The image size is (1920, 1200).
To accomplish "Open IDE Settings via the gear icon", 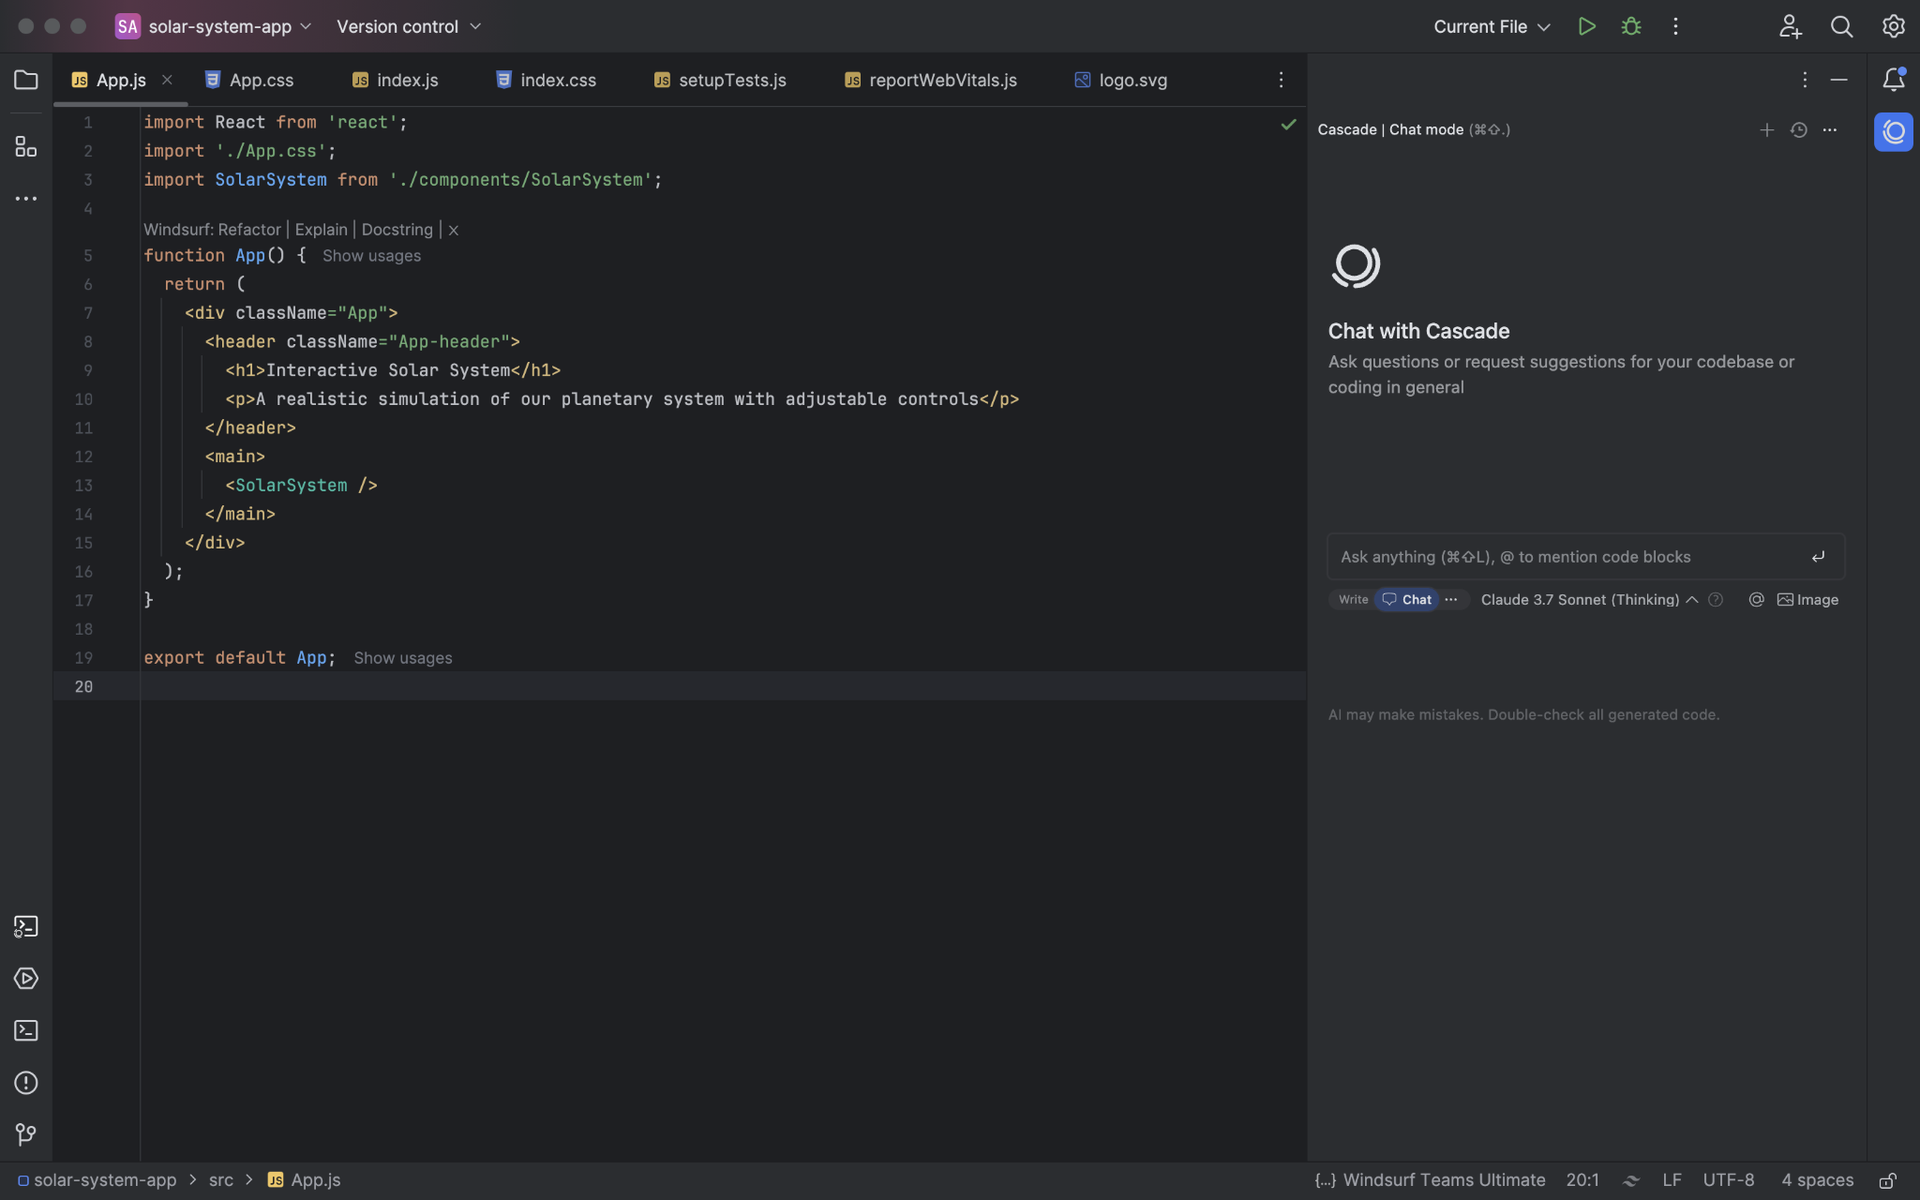I will pos(1893,26).
